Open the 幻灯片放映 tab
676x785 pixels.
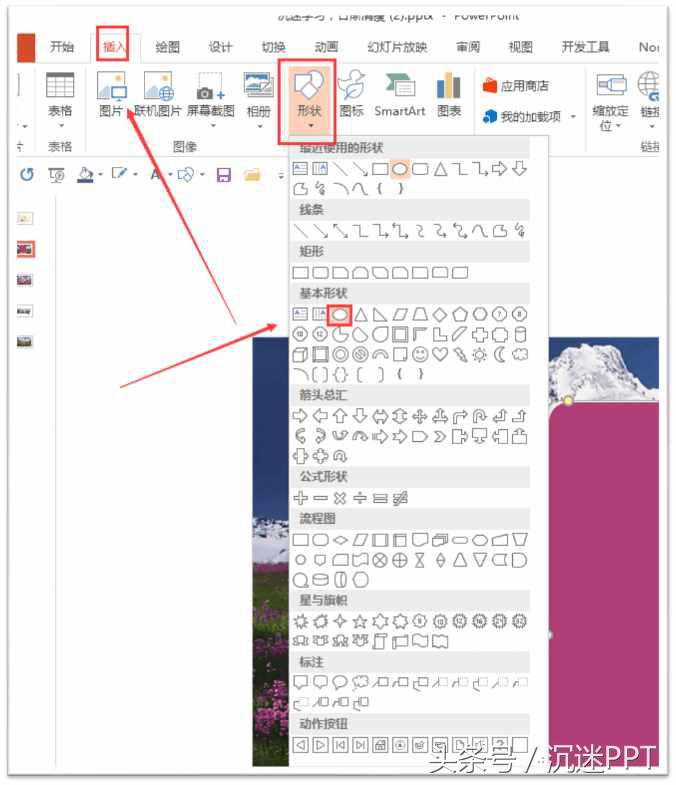click(397, 47)
